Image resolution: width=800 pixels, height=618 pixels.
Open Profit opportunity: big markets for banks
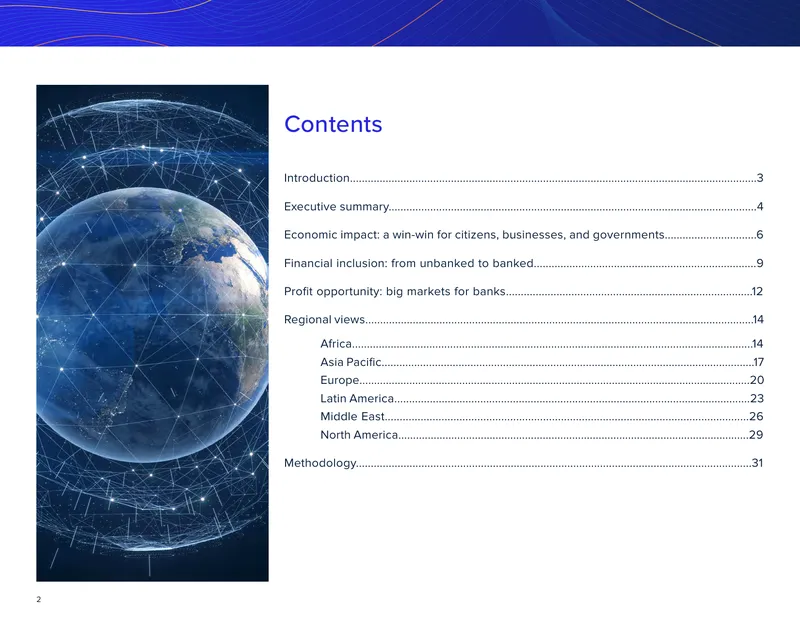pyautogui.click(x=523, y=291)
